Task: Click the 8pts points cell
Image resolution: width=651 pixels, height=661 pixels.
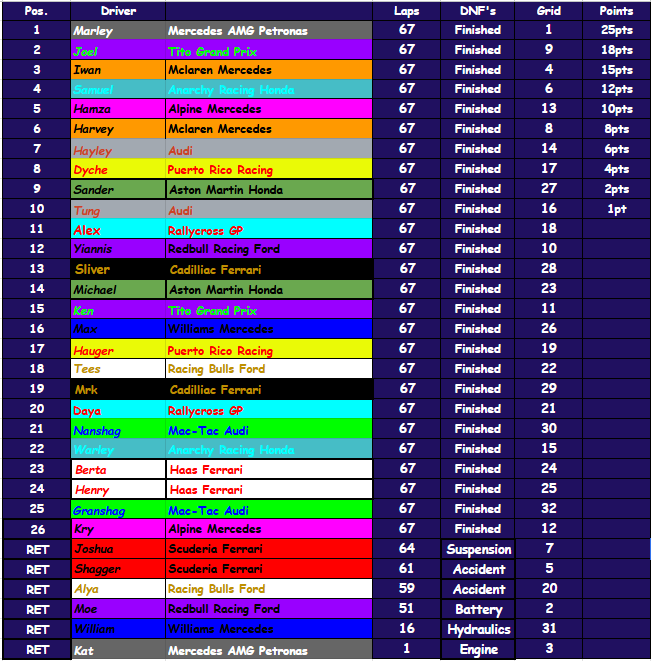Action: [x=616, y=129]
